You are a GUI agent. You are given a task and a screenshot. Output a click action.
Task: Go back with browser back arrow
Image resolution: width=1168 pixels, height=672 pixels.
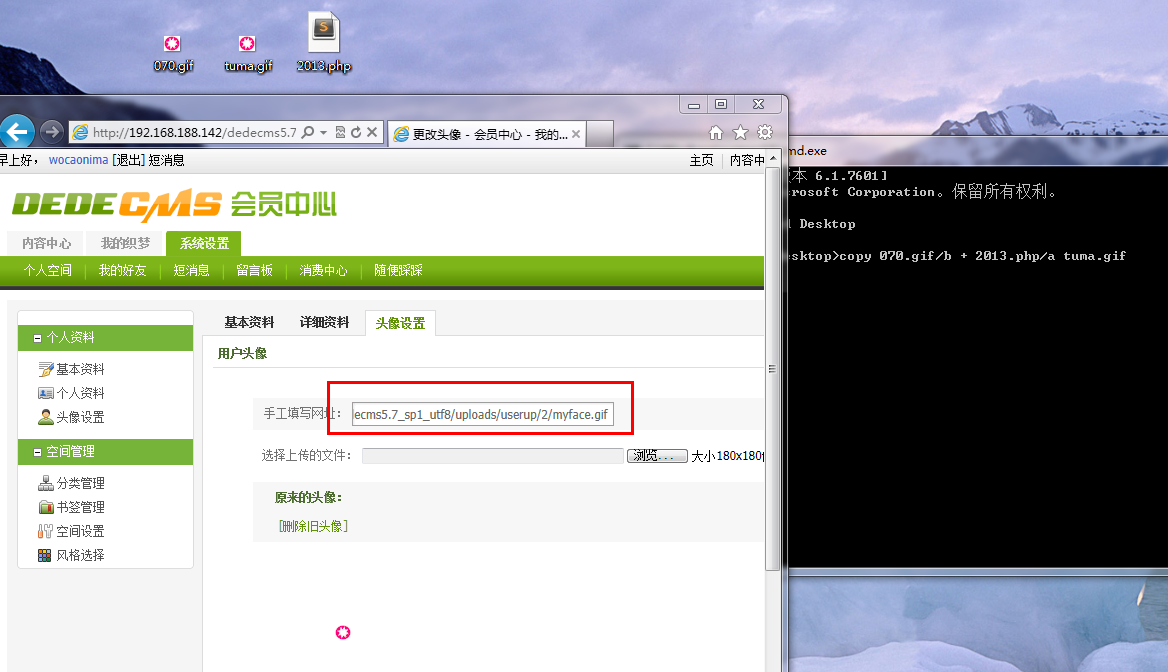pos(18,132)
